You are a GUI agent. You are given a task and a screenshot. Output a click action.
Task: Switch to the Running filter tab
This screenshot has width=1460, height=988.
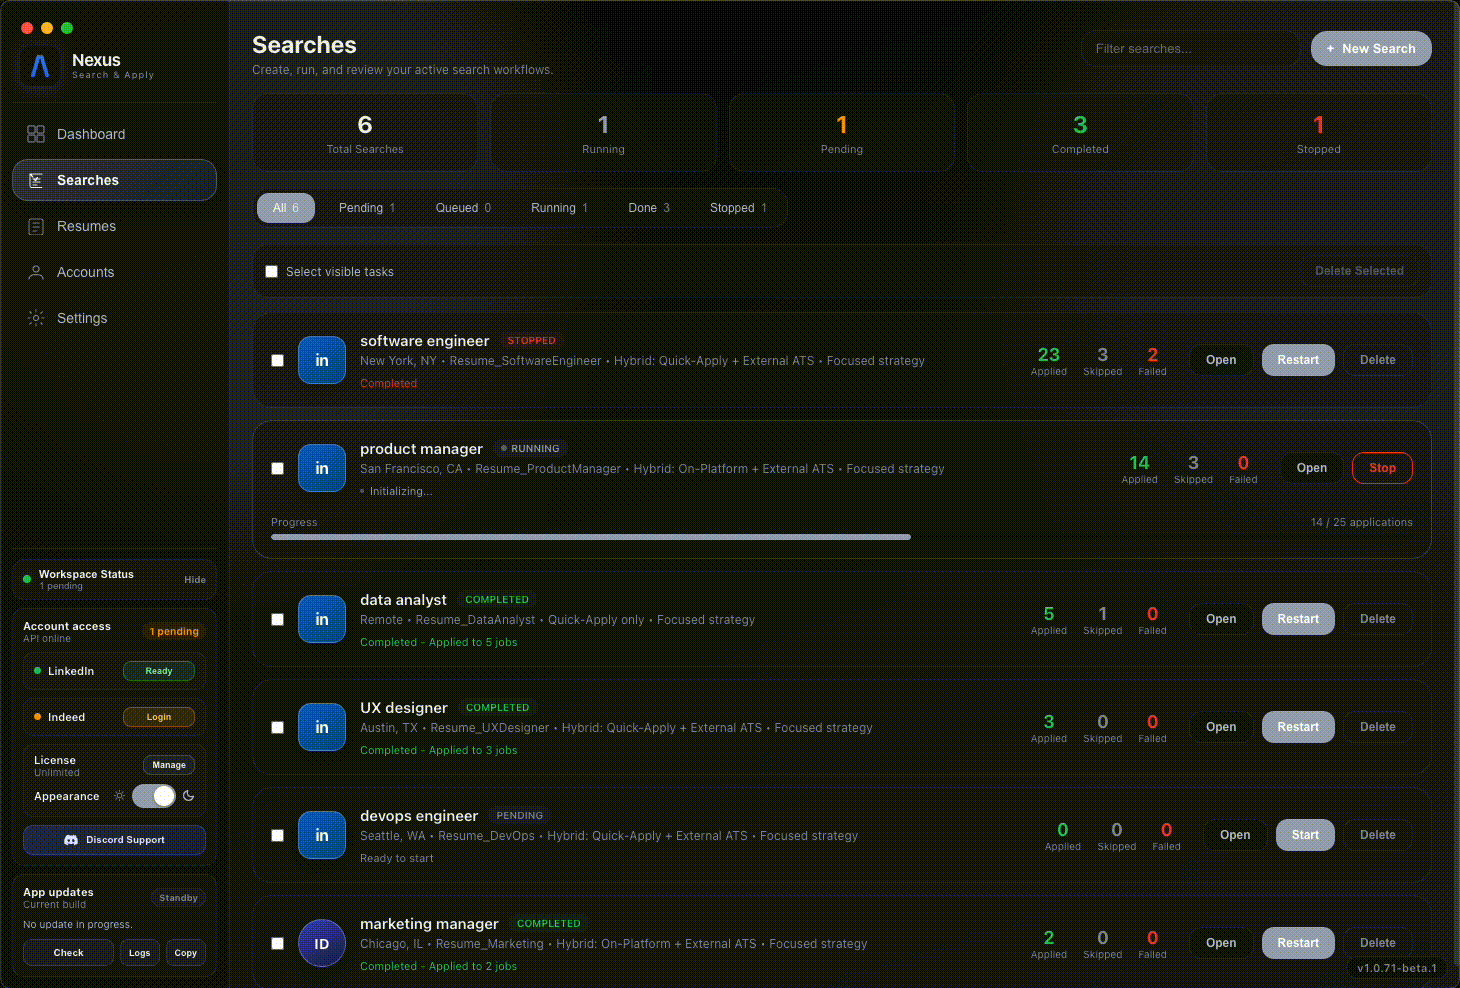[x=559, y=208]
